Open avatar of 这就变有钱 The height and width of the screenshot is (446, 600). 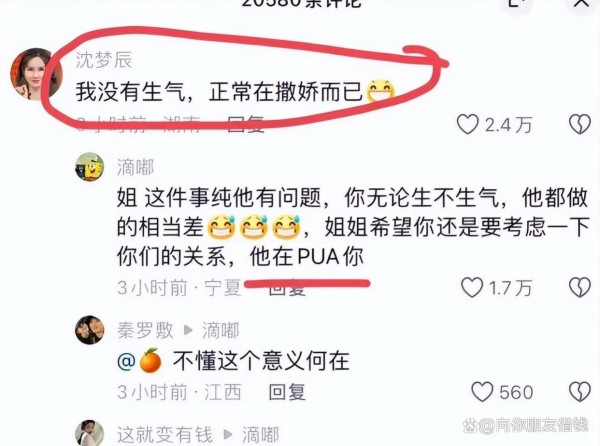pos(90,433)
